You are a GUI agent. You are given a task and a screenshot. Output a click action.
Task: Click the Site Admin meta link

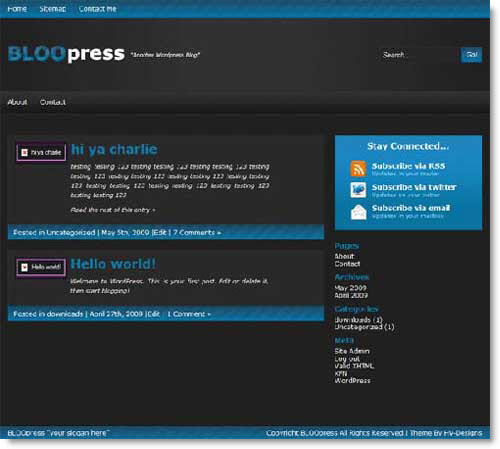click(352, 351)
